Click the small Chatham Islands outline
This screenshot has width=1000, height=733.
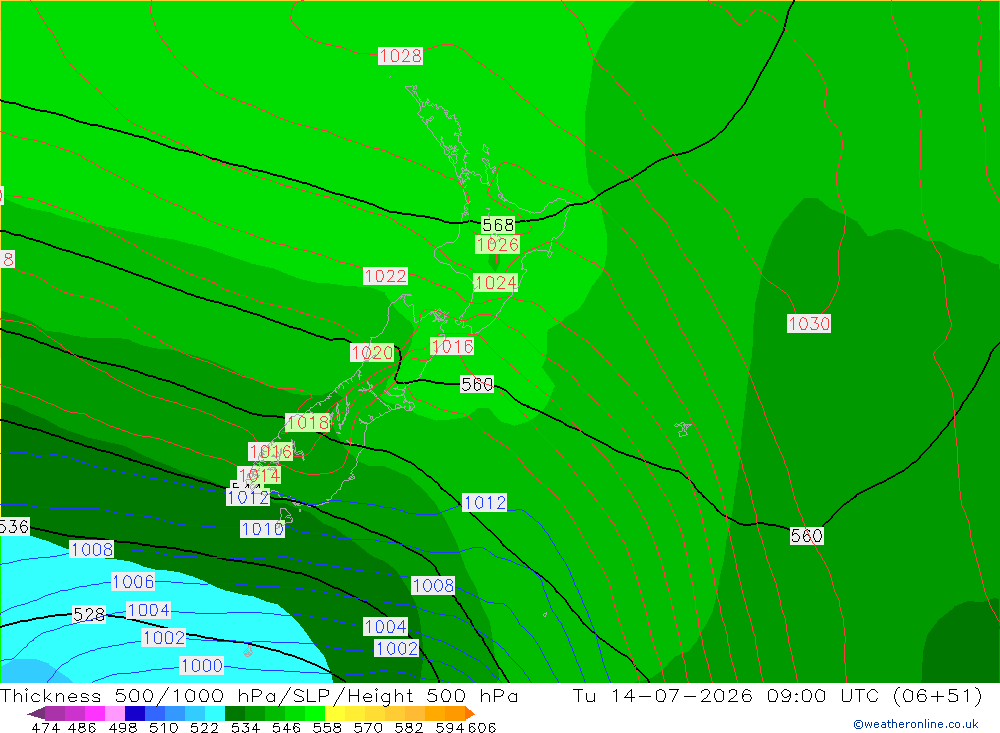click(683, 429)
